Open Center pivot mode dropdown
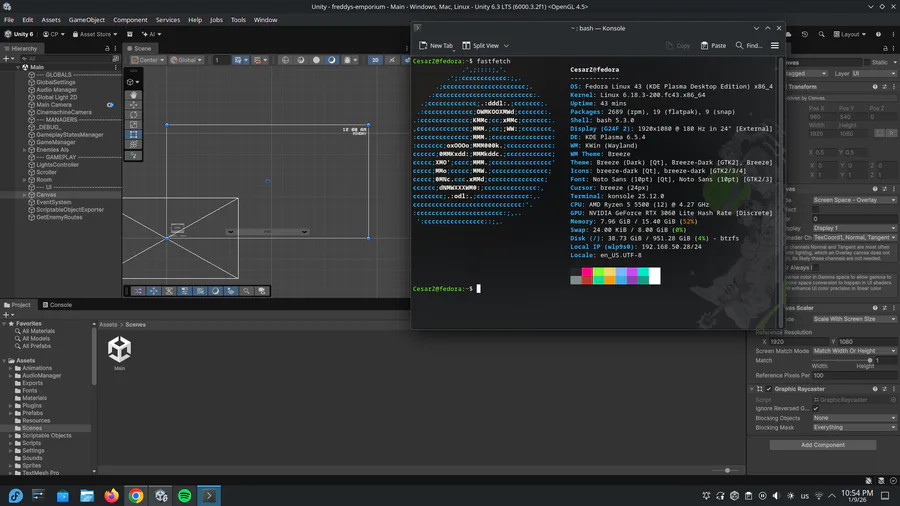The height and width of the screenshot is (506, 900). pos(148,60)
